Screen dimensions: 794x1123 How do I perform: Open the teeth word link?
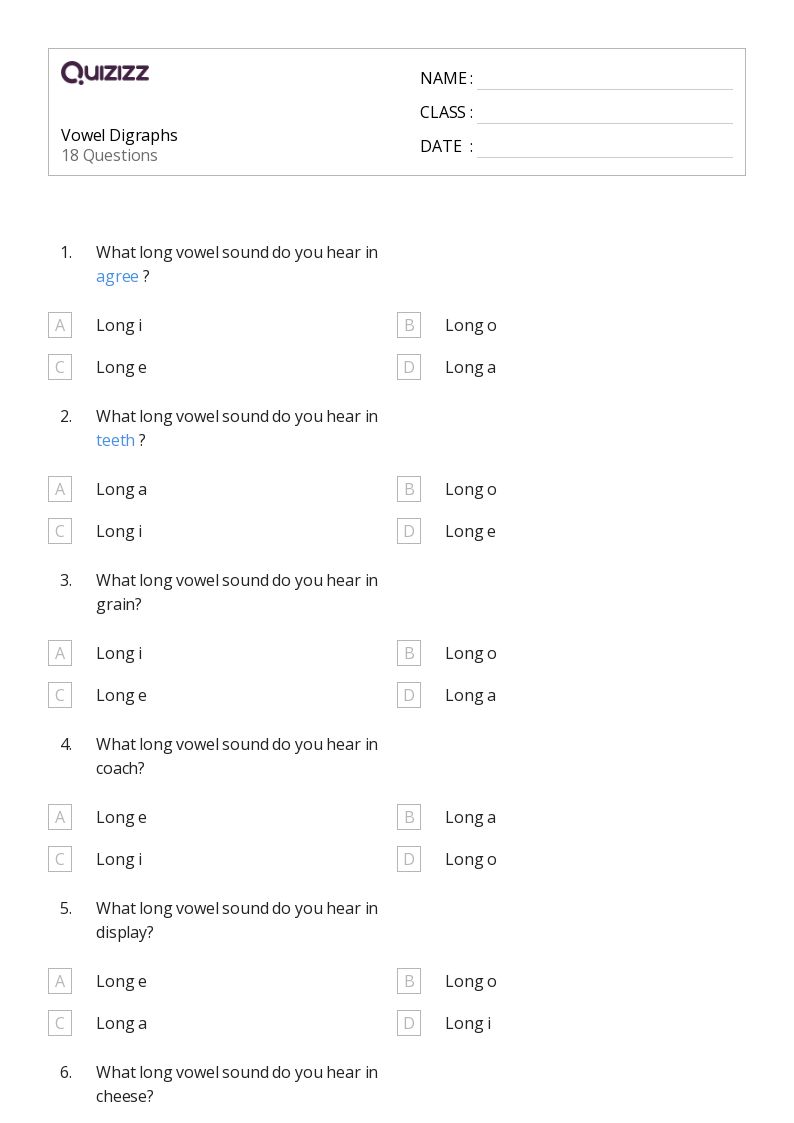[x=115, y=440]
